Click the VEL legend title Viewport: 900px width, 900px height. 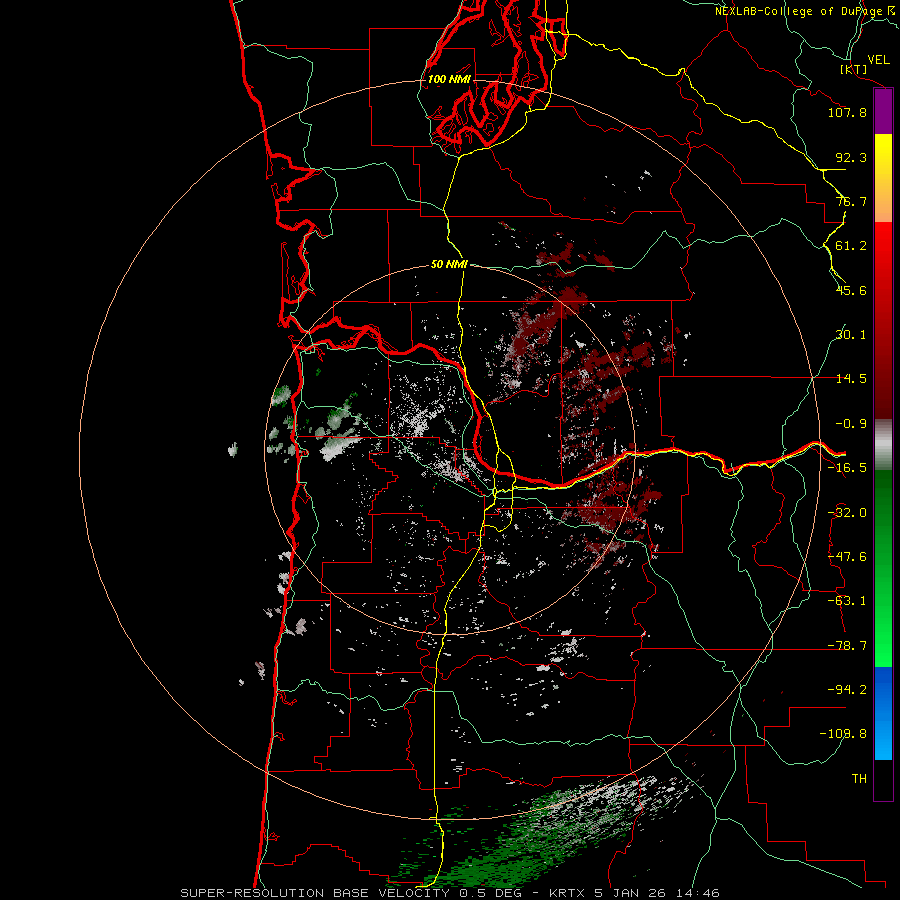(878, 60)
